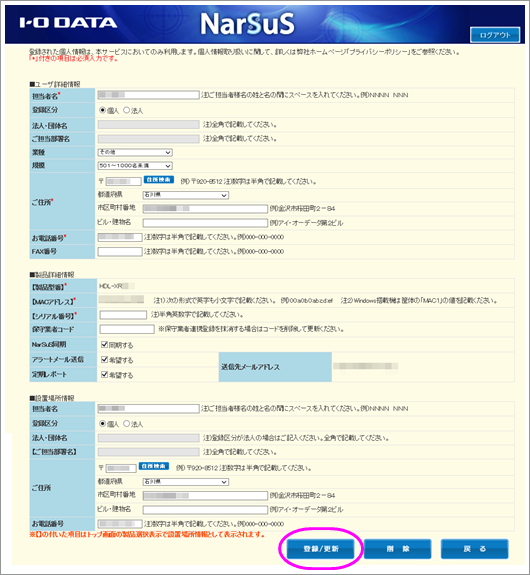Viewport: 530px width, 575px height.
Task: Click the シリアル番号 input field
Action: click(123, 315)
